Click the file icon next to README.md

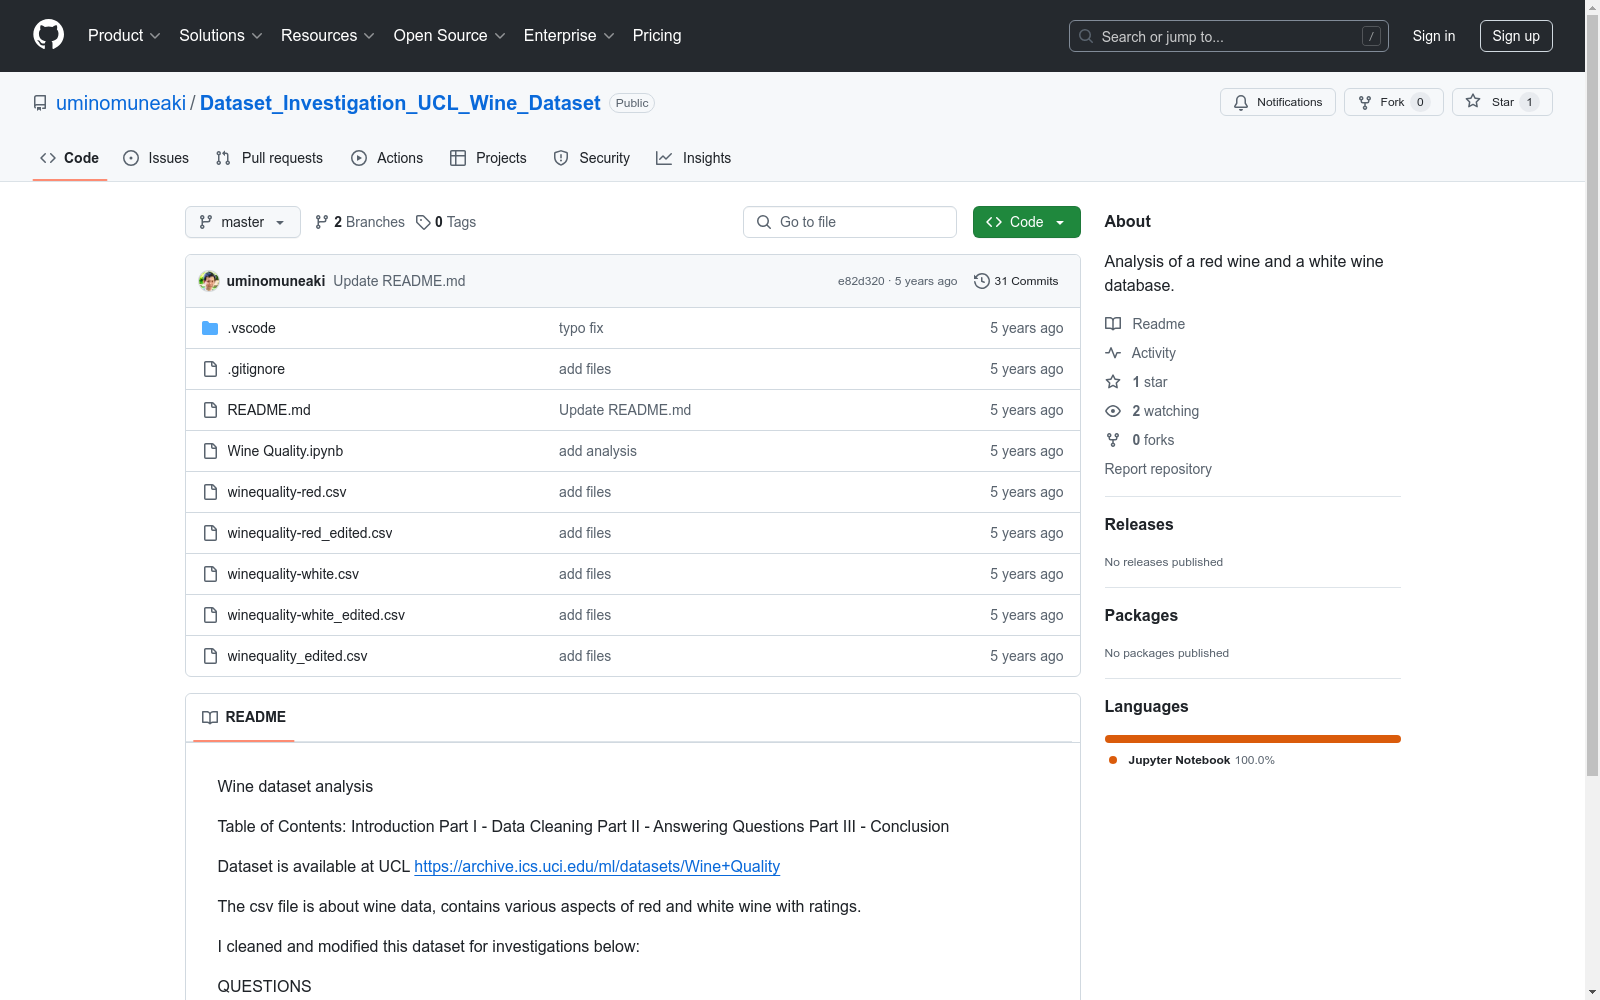coord(210,410)
